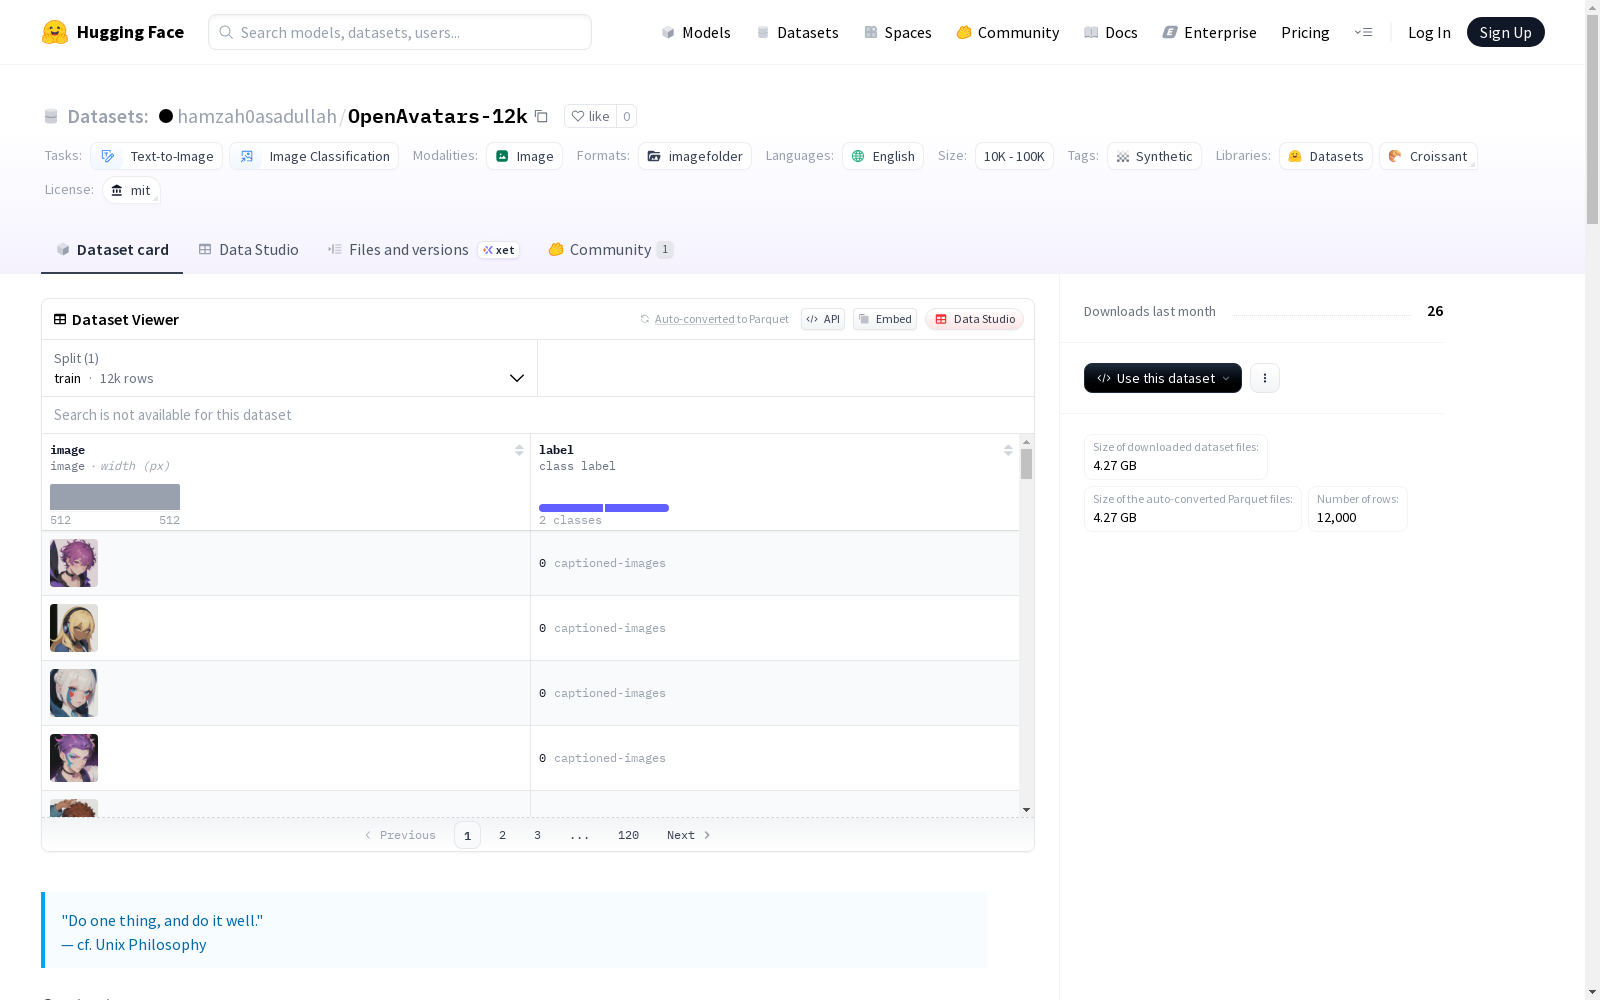Switch to the Data Studio tab
This screenshot has width=1600, height=1000.
248,250
